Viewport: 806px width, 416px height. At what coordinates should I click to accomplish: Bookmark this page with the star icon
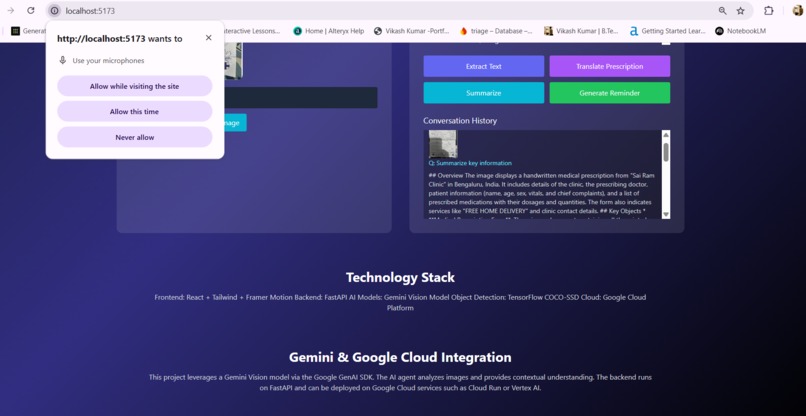(x=741, y=10)
